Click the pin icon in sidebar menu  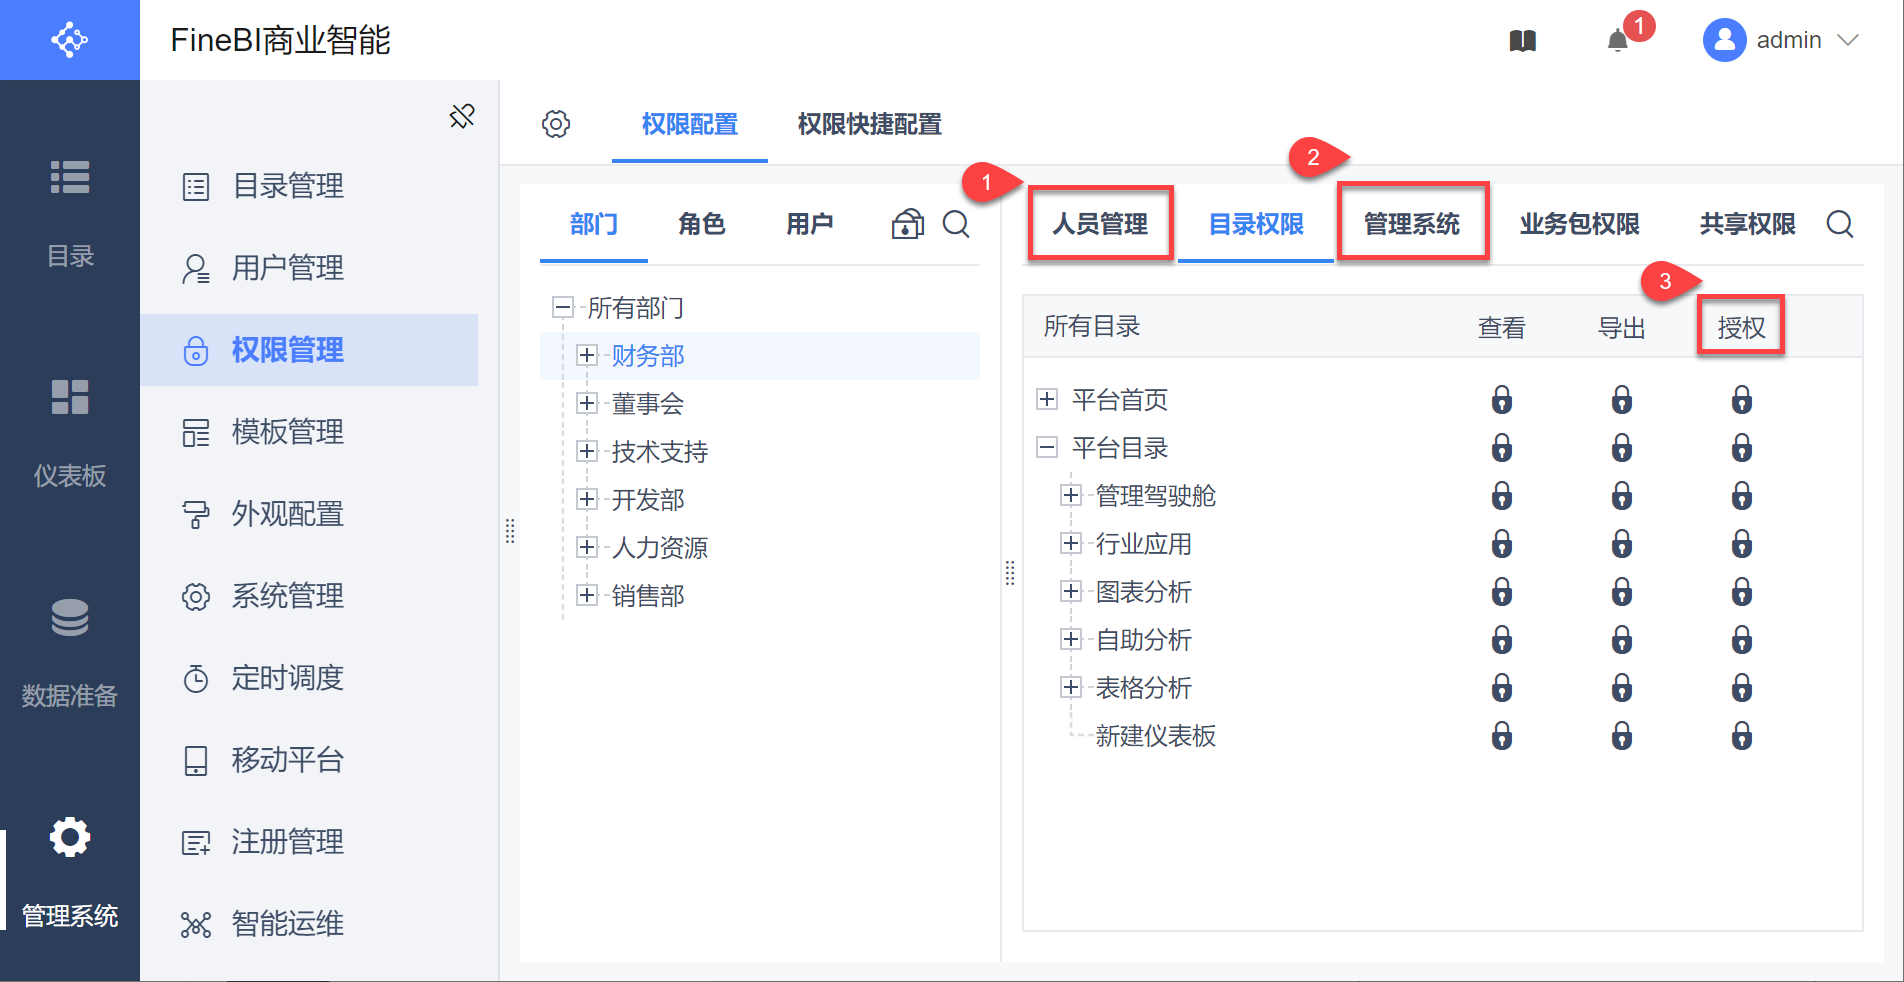[x=462, y=116]
